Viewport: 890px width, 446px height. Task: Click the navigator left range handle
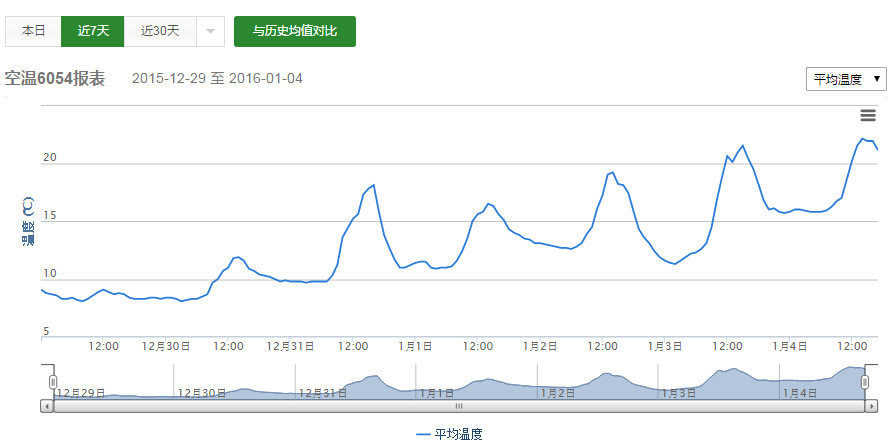(53, 382)
